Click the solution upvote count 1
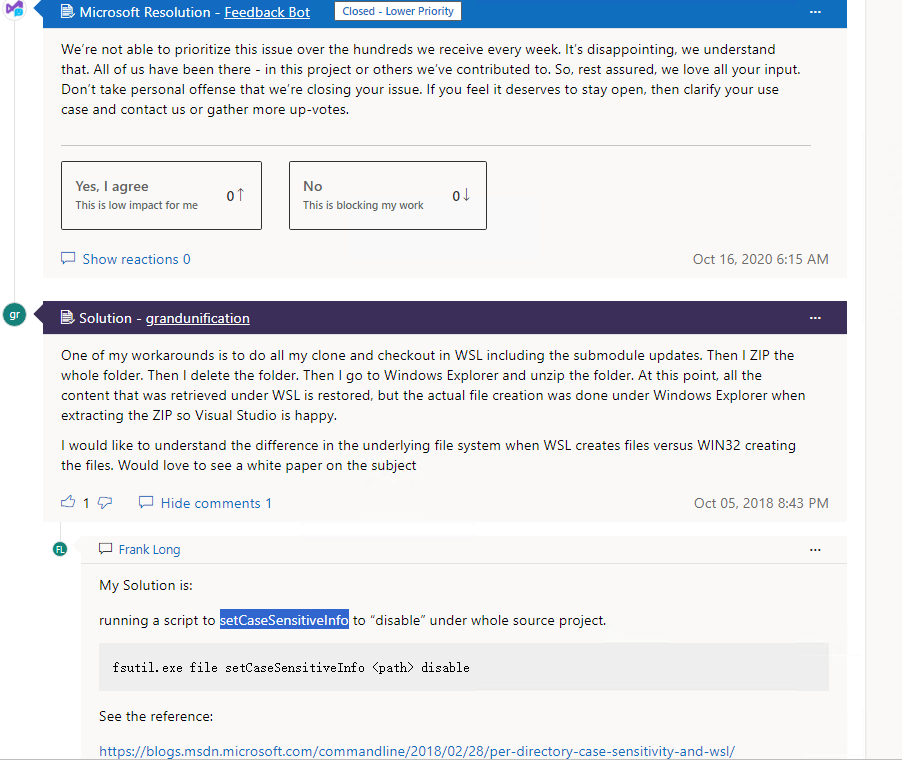Screen dimensions: 902x760 point(86,503)
